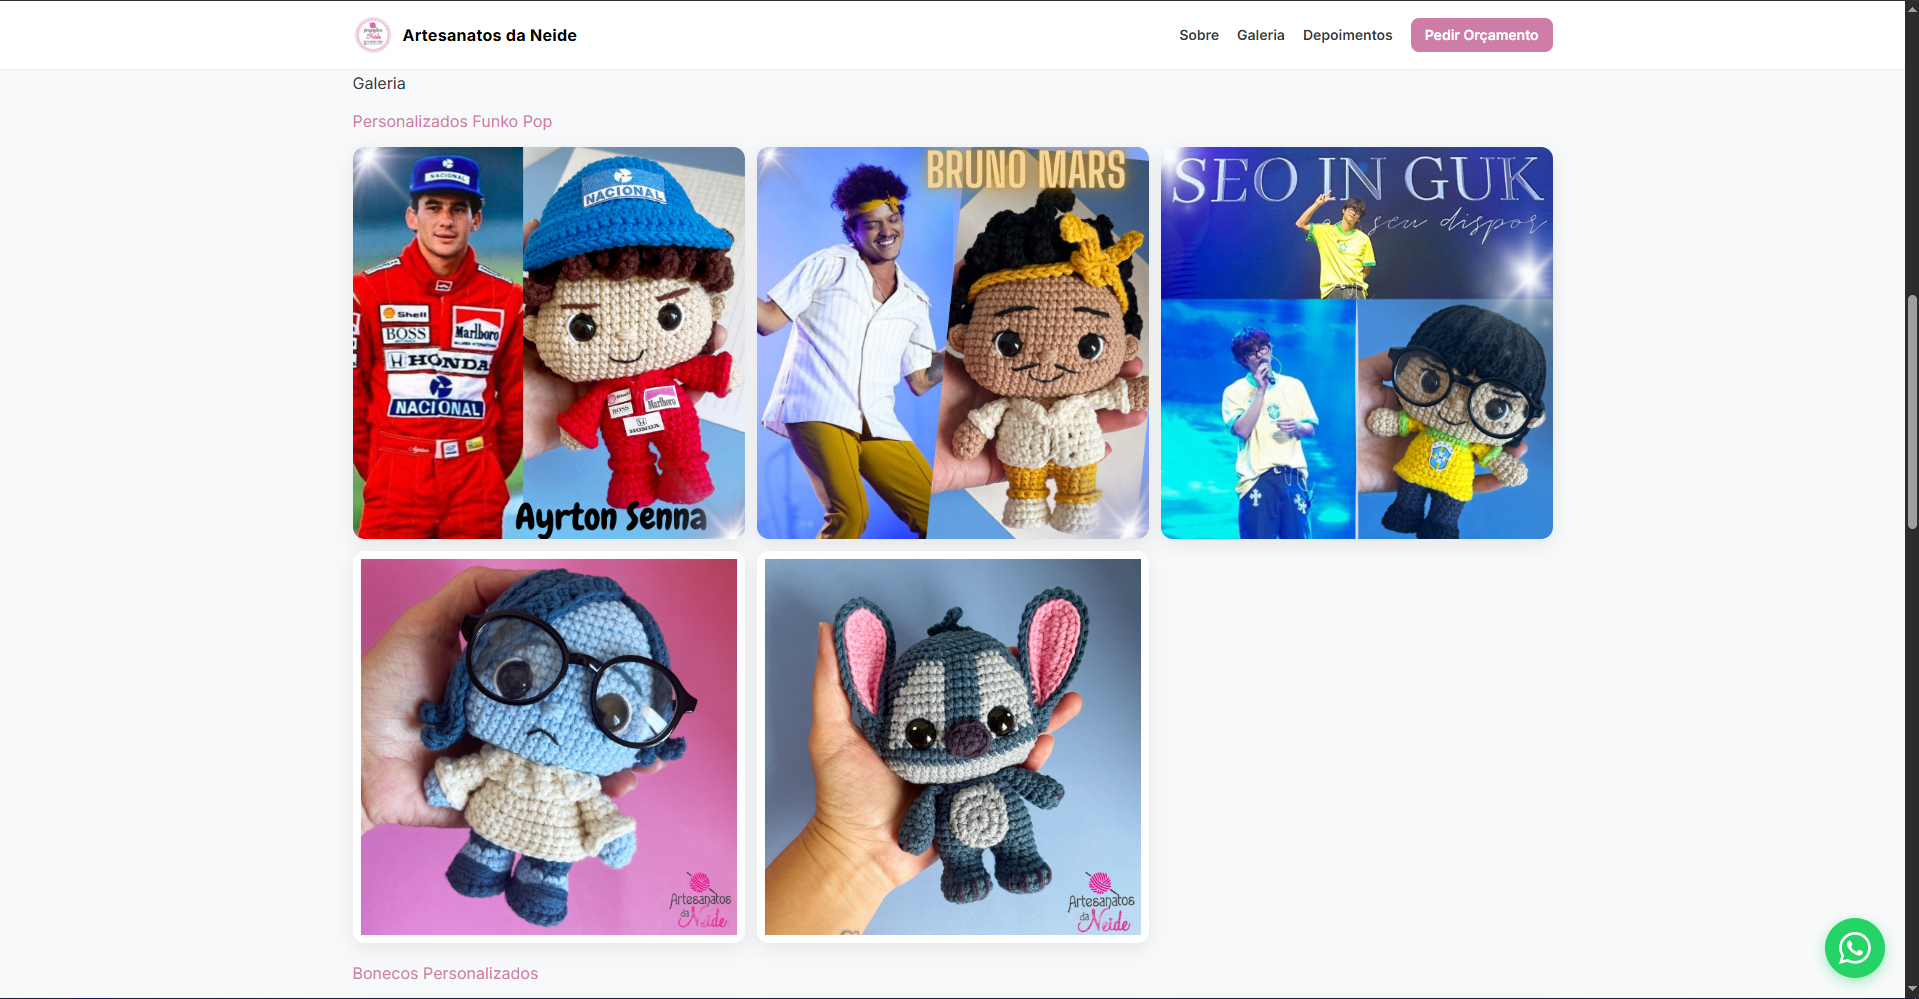
Task: Click the vertical page scrollbar thumb
Action: (x=1911, y=412)
